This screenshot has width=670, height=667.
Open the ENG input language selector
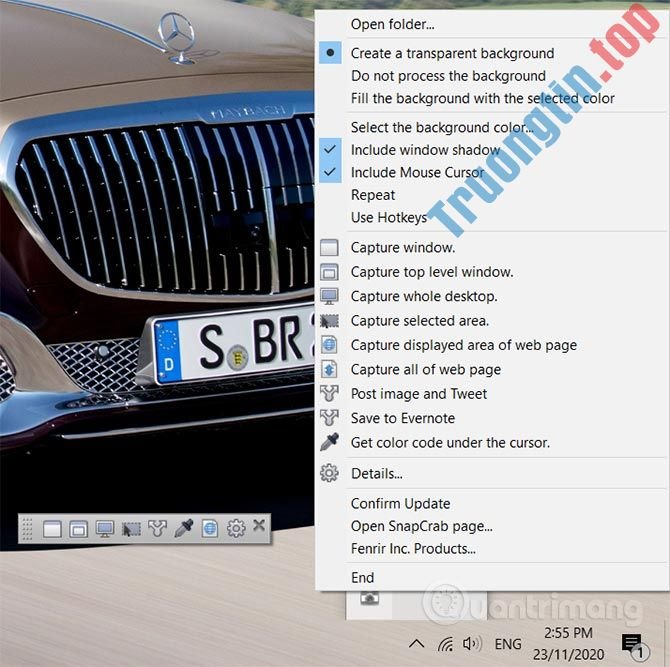click(508, 643)
